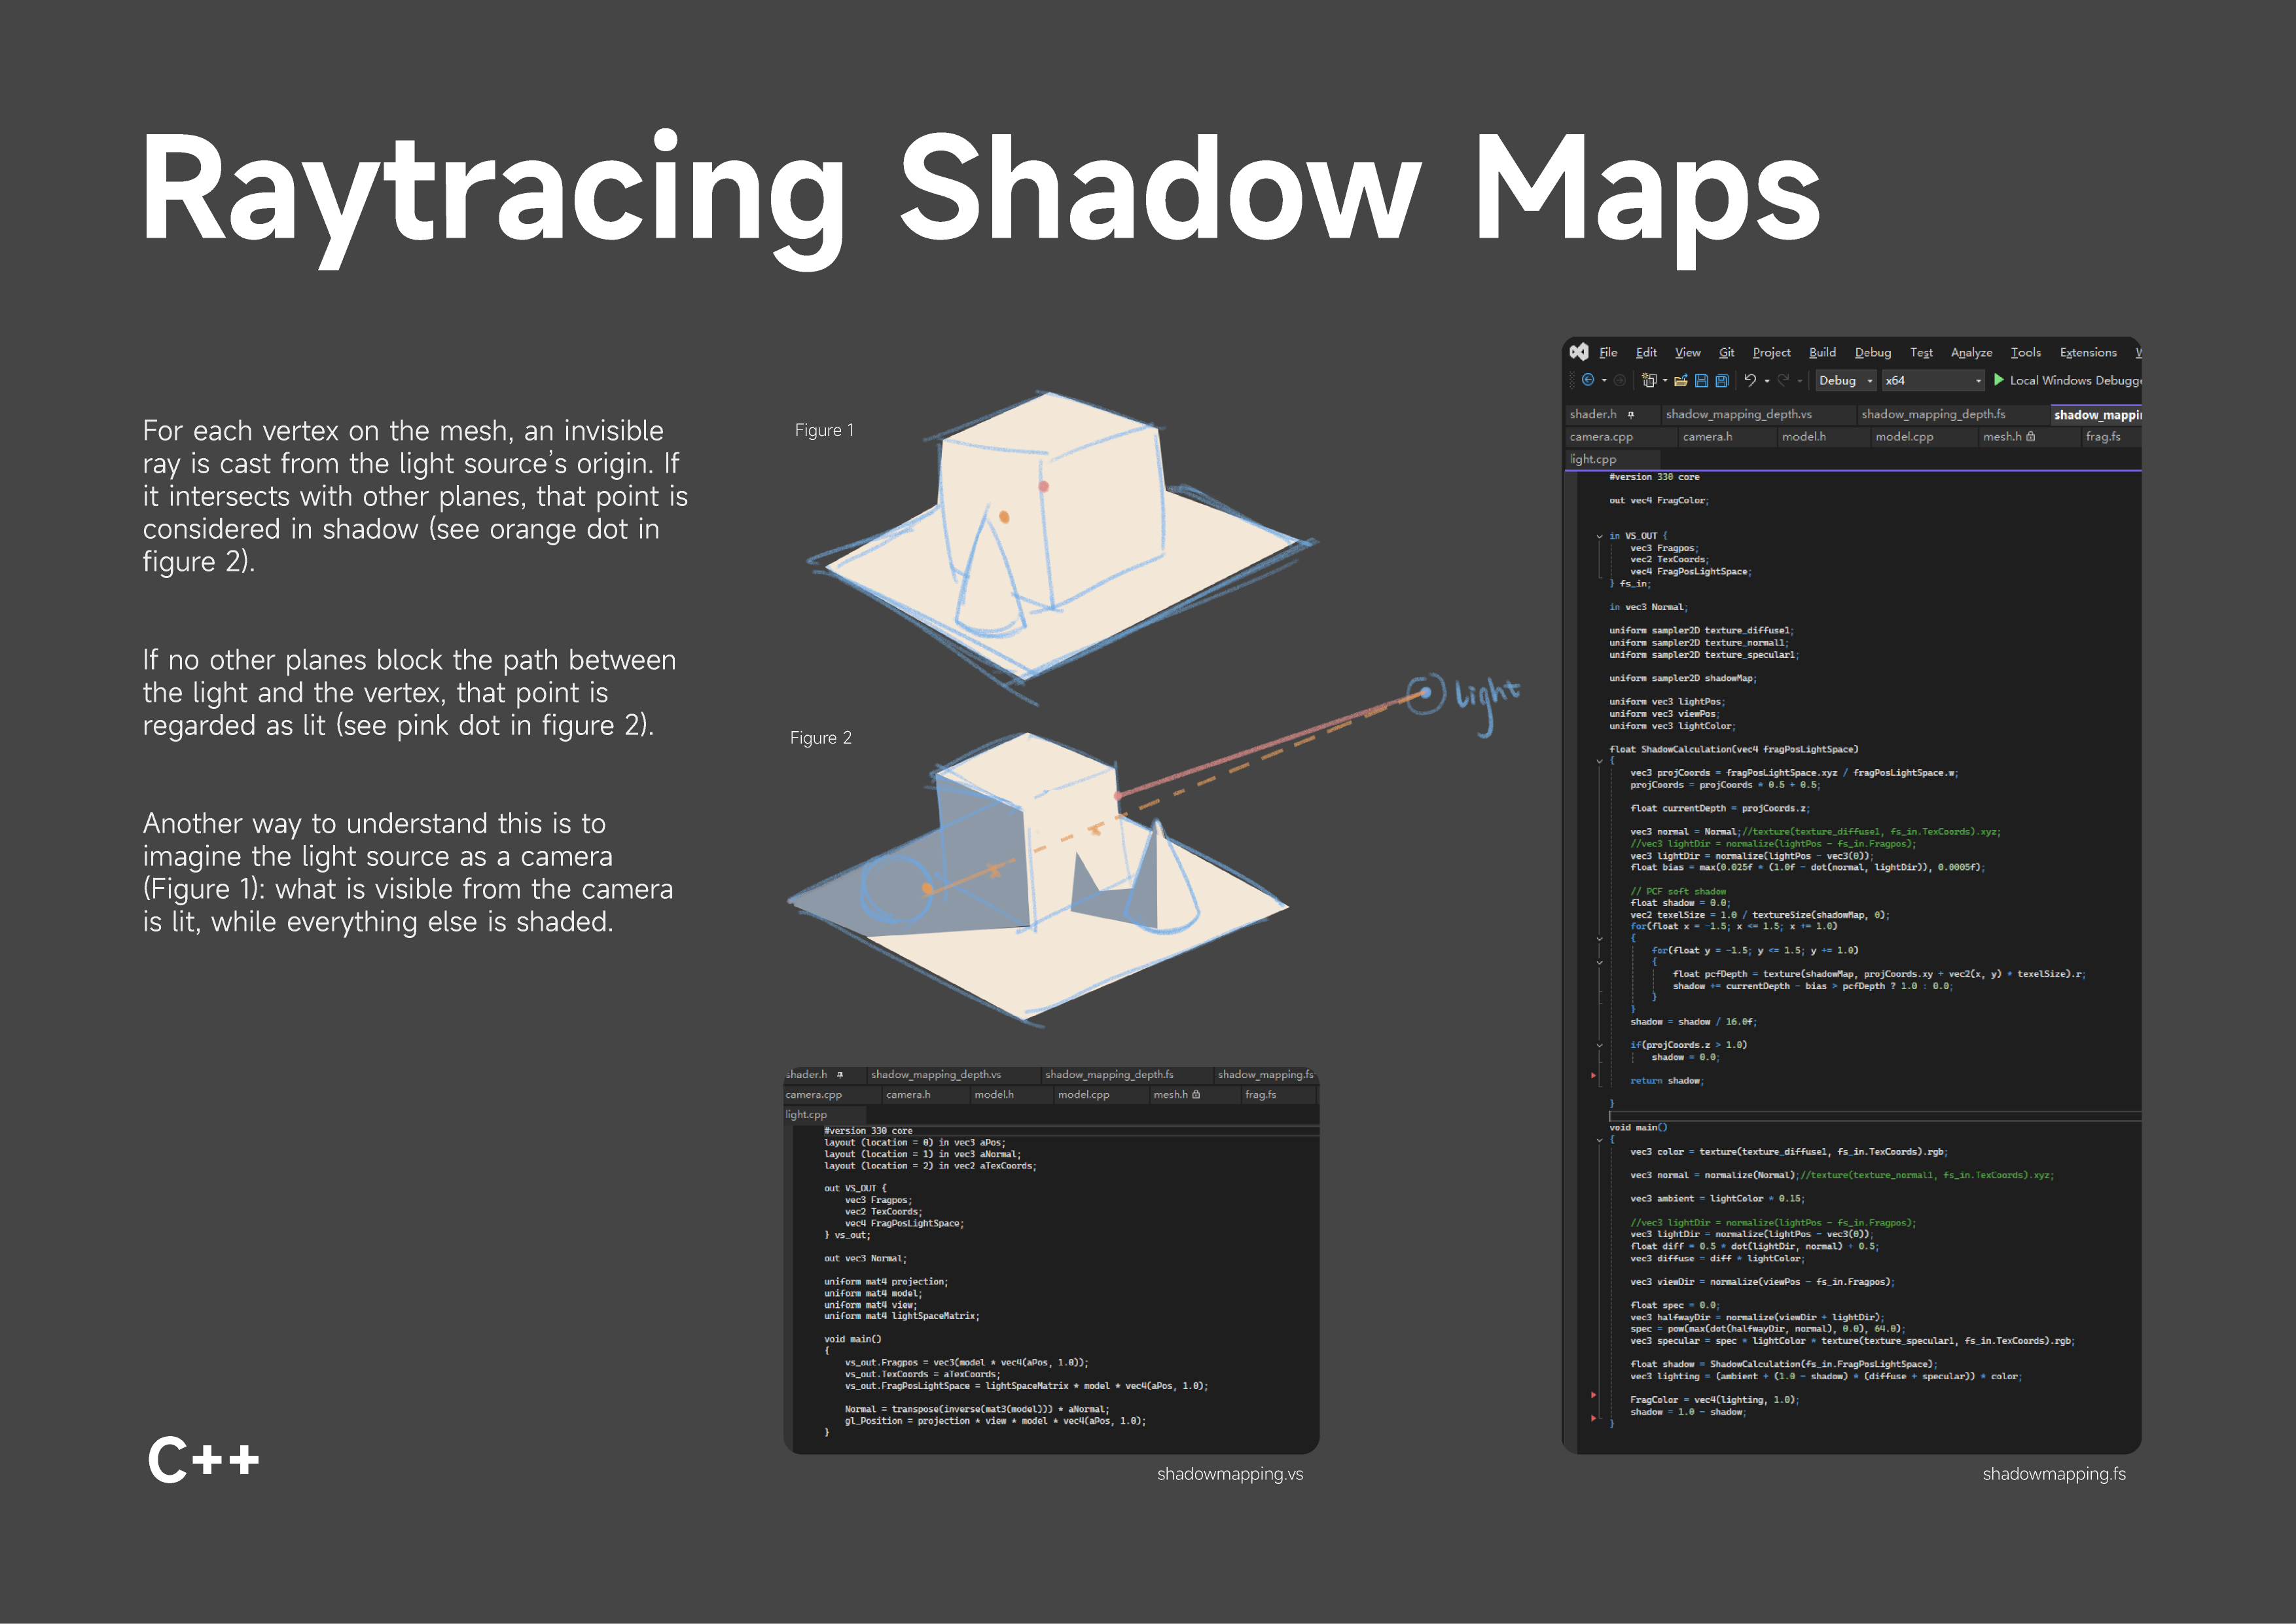
Task: Click the Open File toolbar icon
Action: click(1681, 381)
